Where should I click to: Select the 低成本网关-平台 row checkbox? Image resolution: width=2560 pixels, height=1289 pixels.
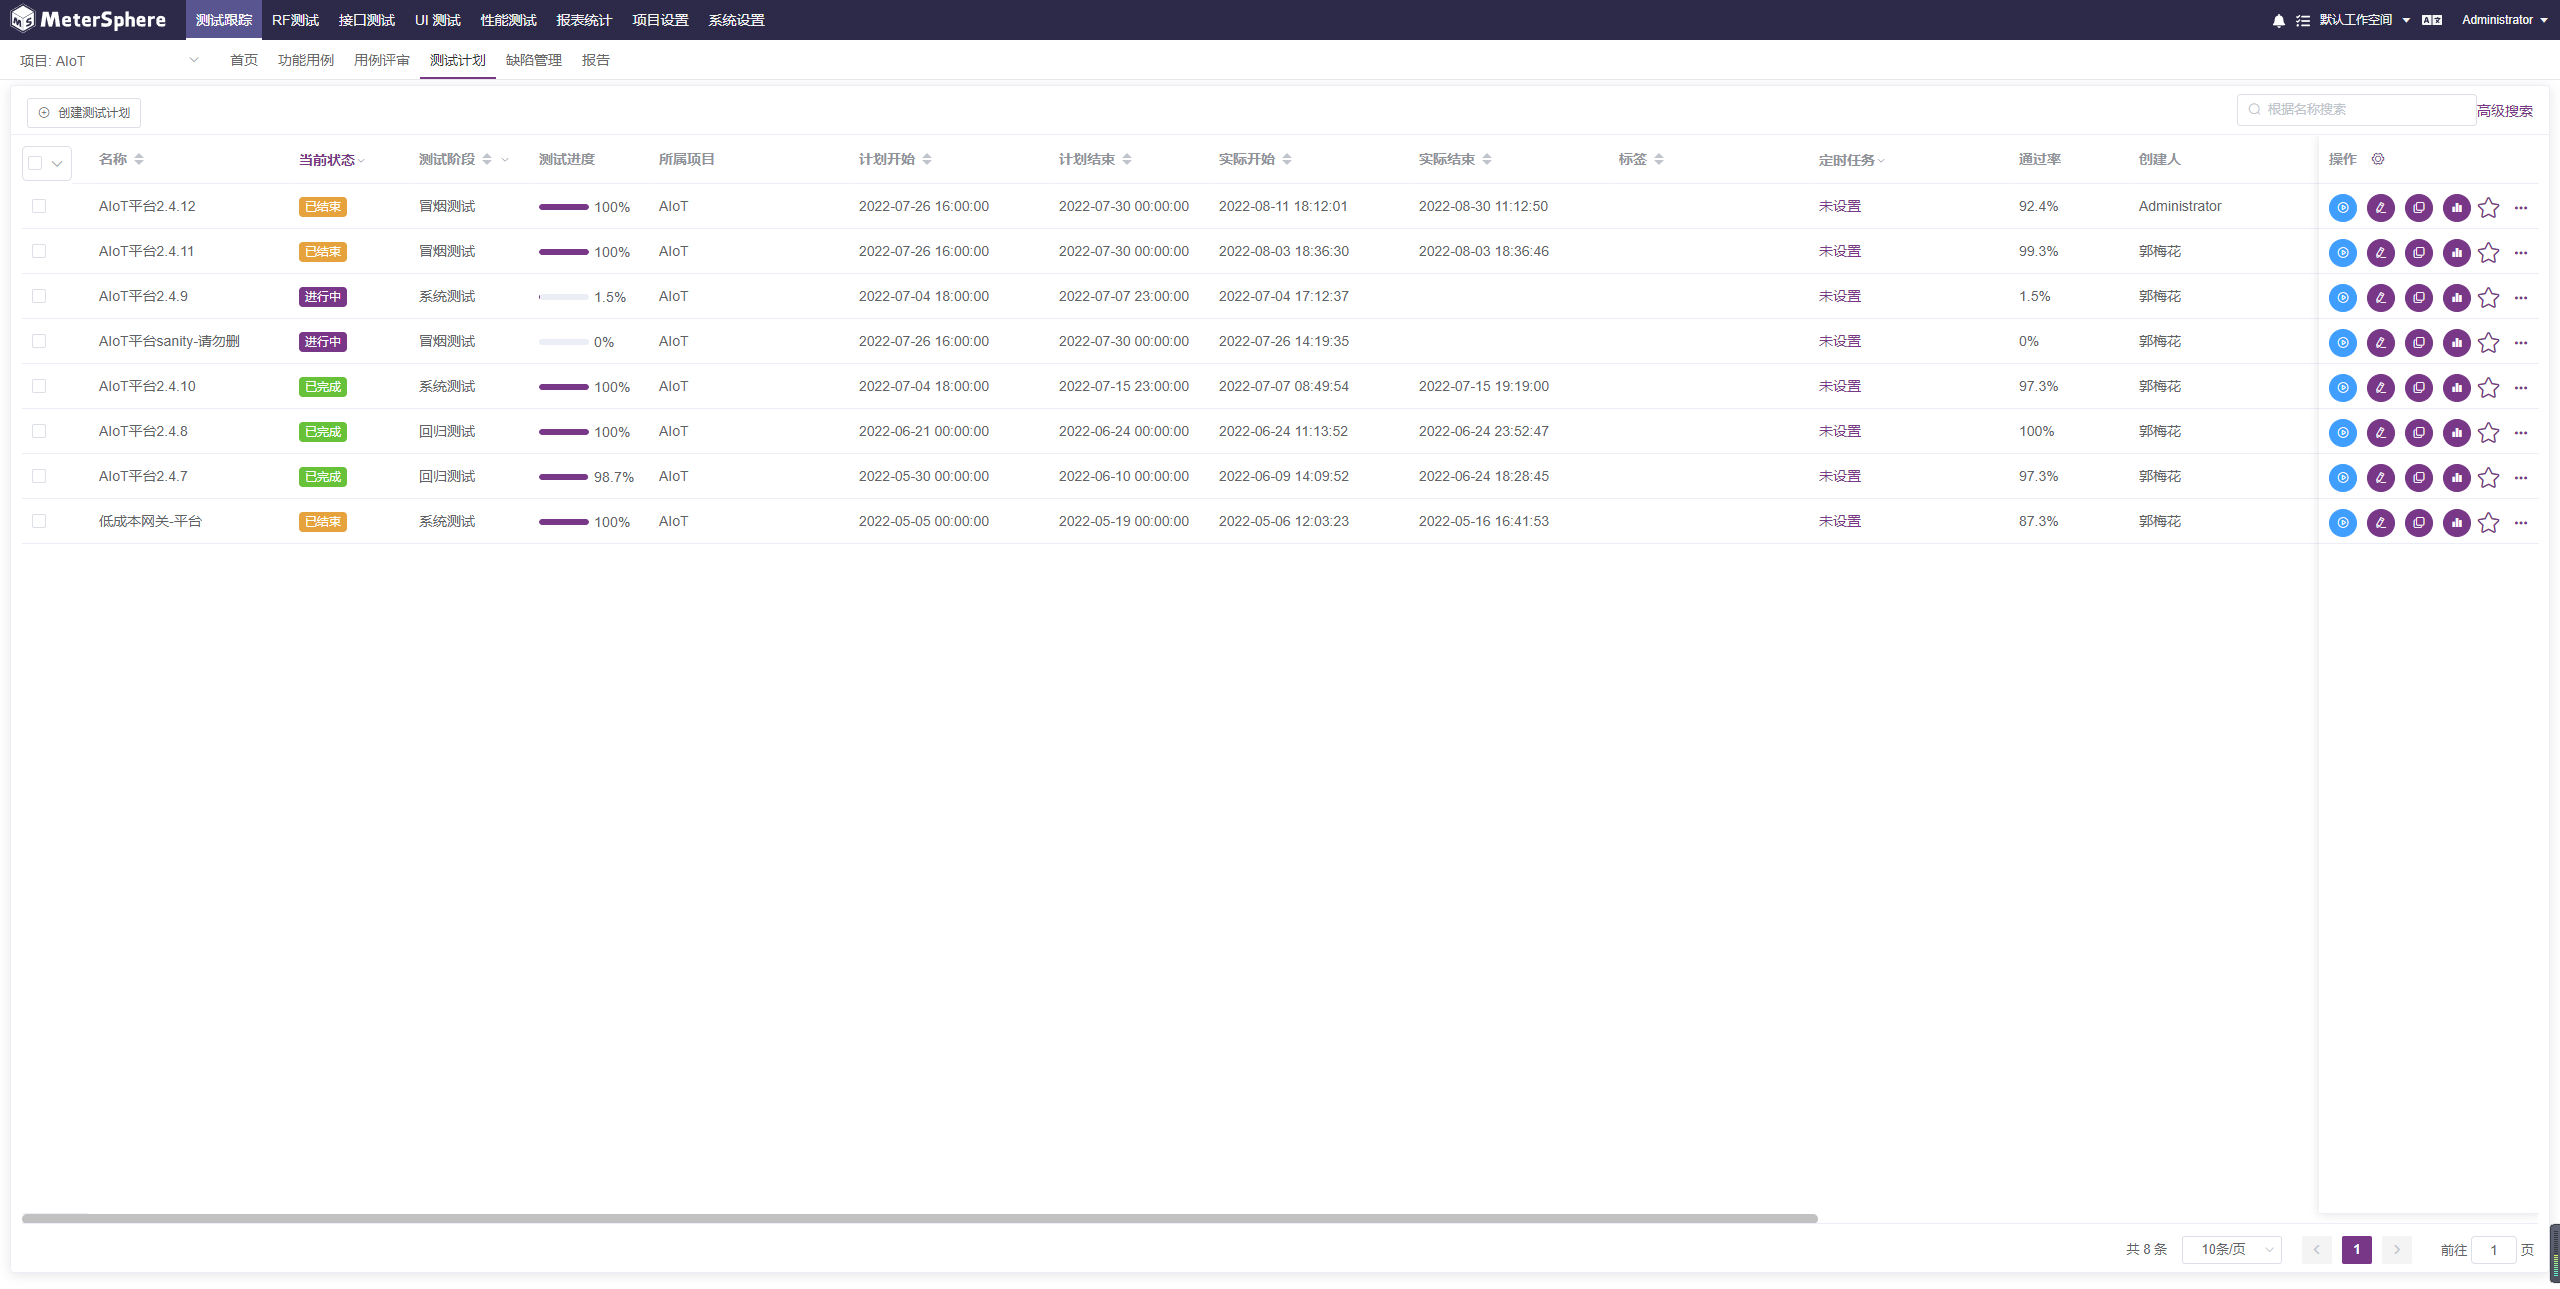(x=39, y=521)
